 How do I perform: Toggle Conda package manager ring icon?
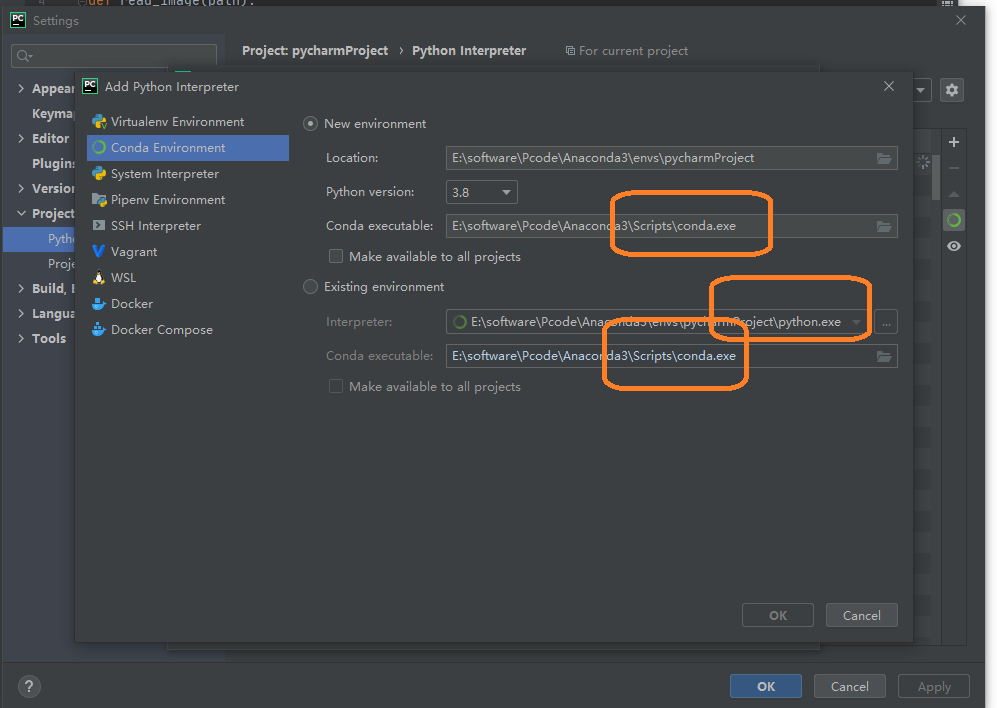(954, 220)
